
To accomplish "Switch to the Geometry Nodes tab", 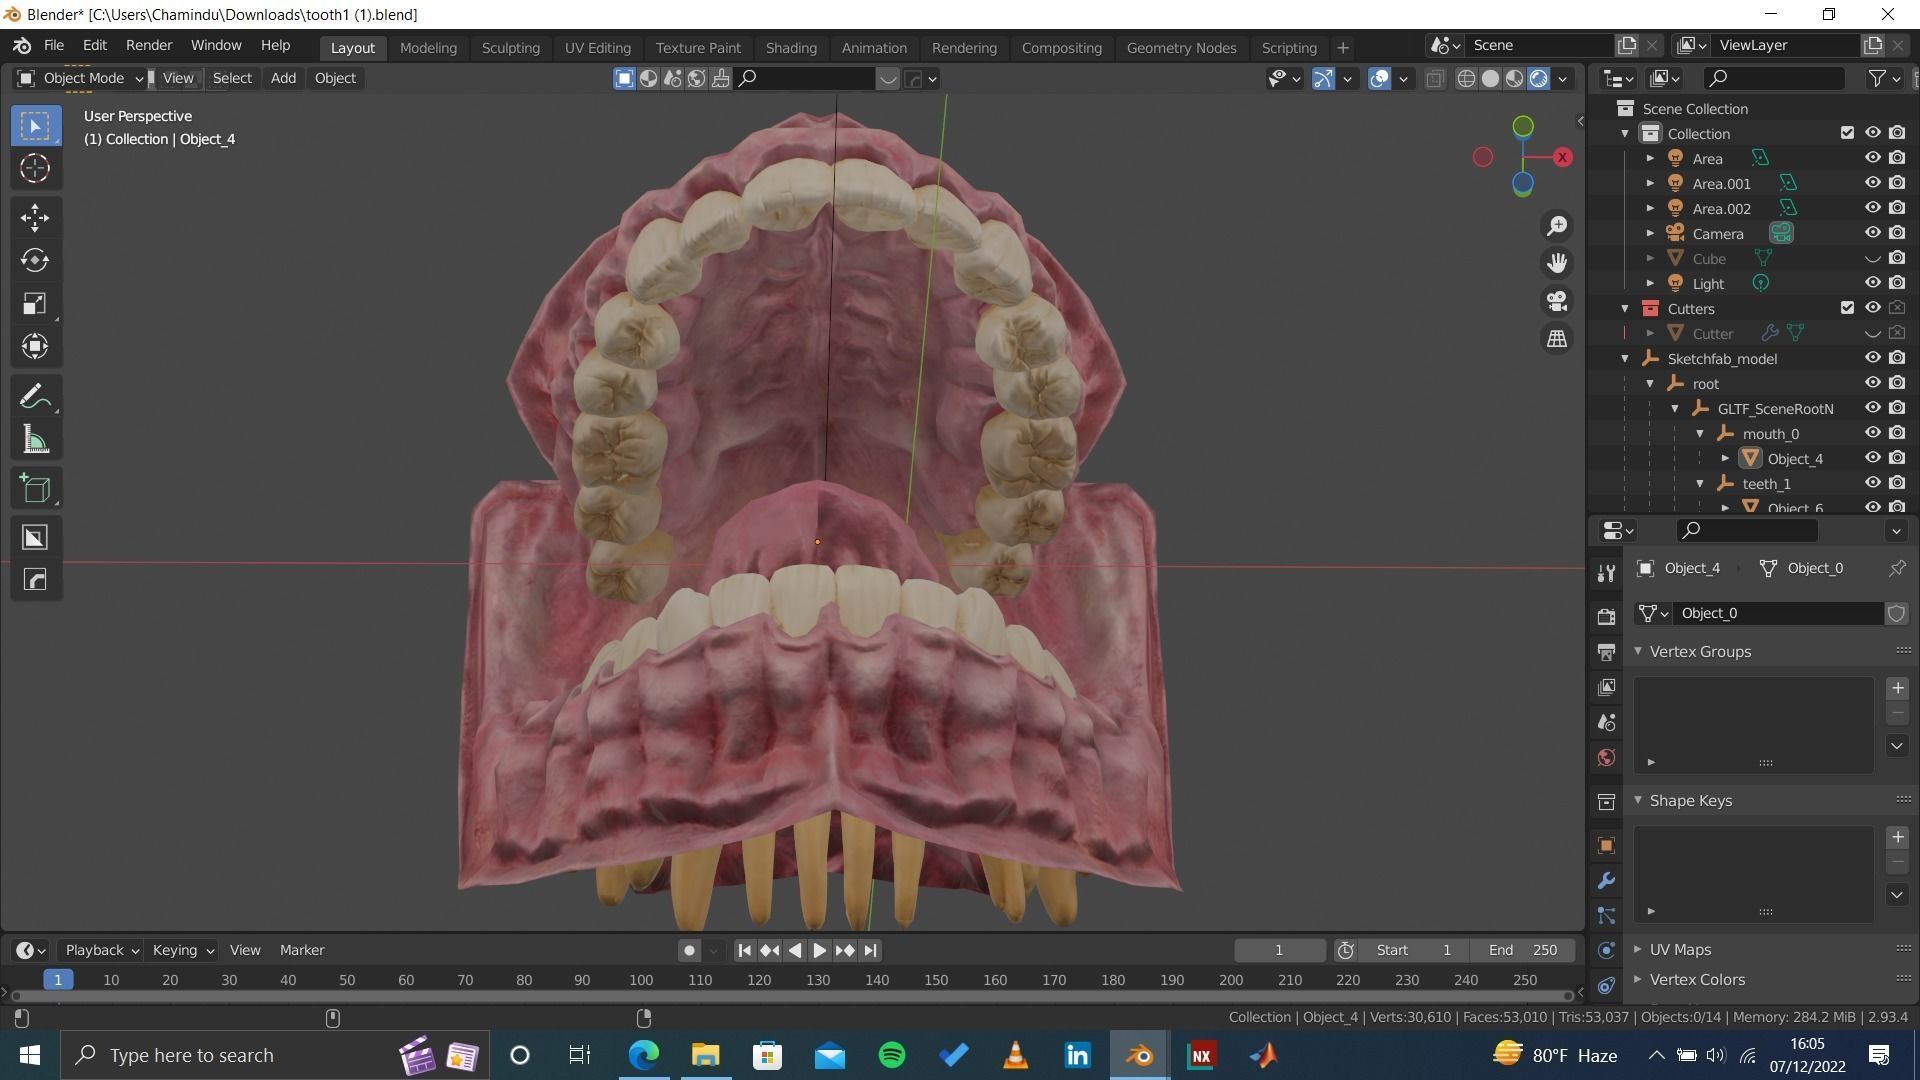I will click(x=1181, y=47).
